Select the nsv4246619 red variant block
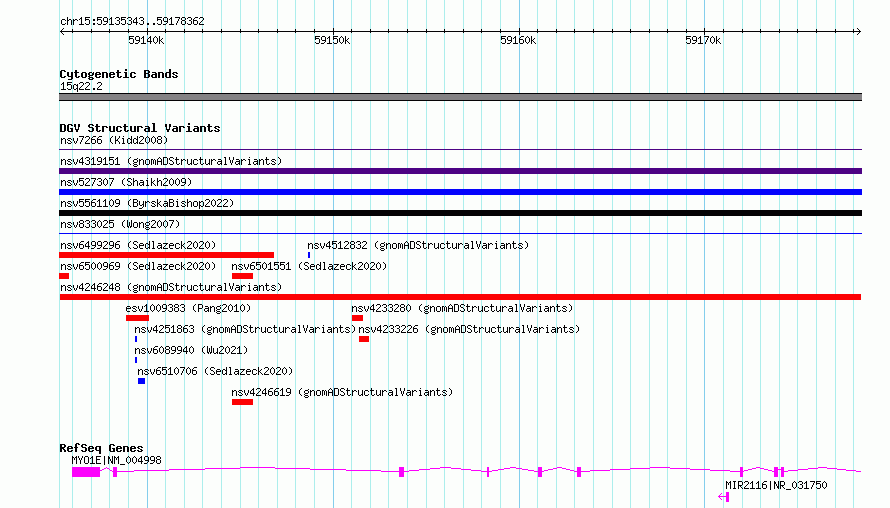The image size is (890, 508). pyautogui.click(x=242, y=402)
